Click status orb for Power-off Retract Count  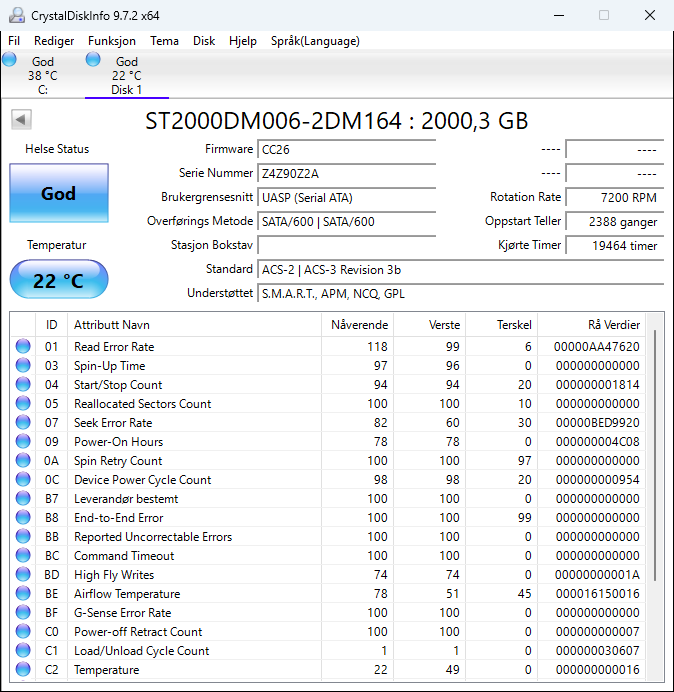tap(23, 631)
